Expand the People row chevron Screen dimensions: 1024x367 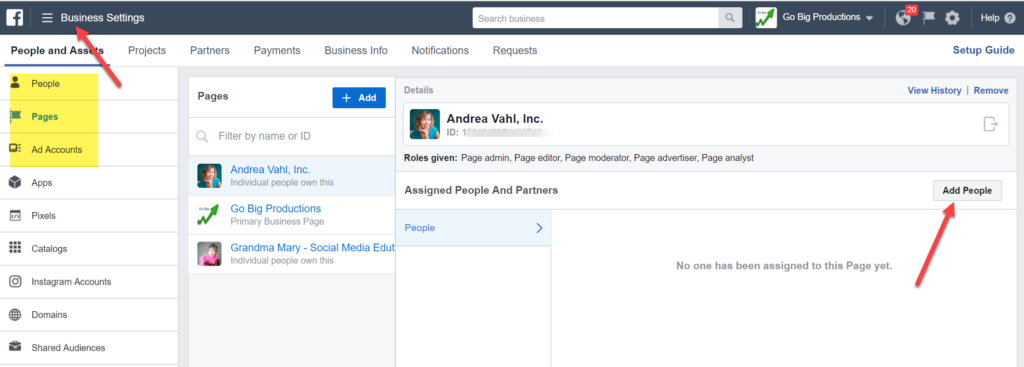pyautogui.click(x=539, y=228)
